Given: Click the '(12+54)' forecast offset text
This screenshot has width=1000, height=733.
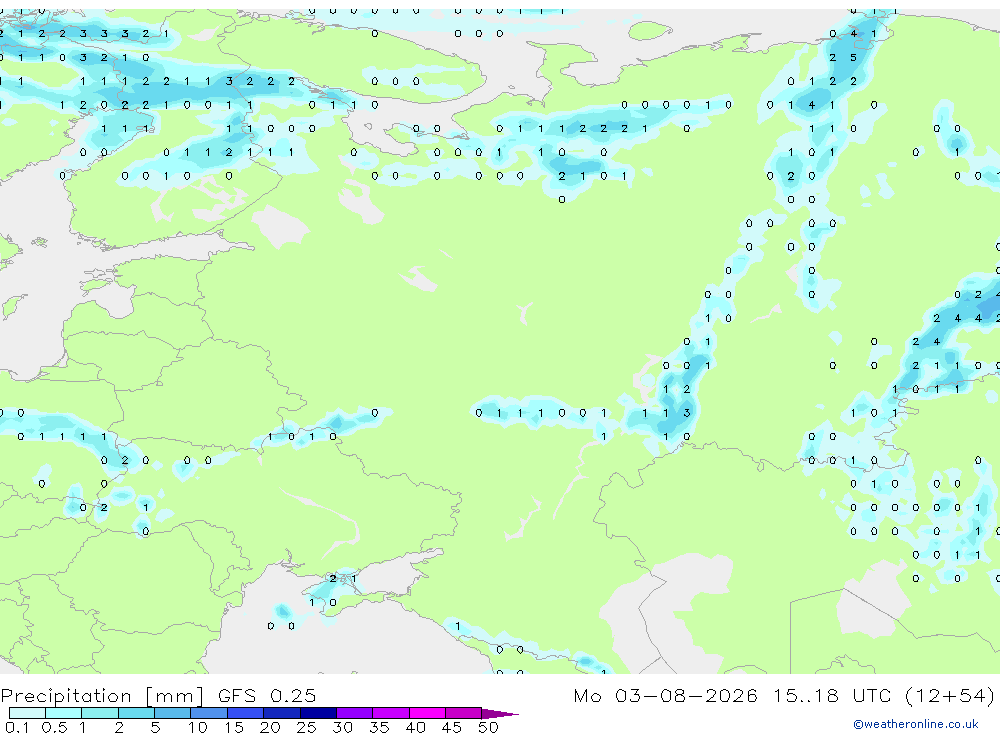Looking at the screenshot, I should click(x=949, y=695).
